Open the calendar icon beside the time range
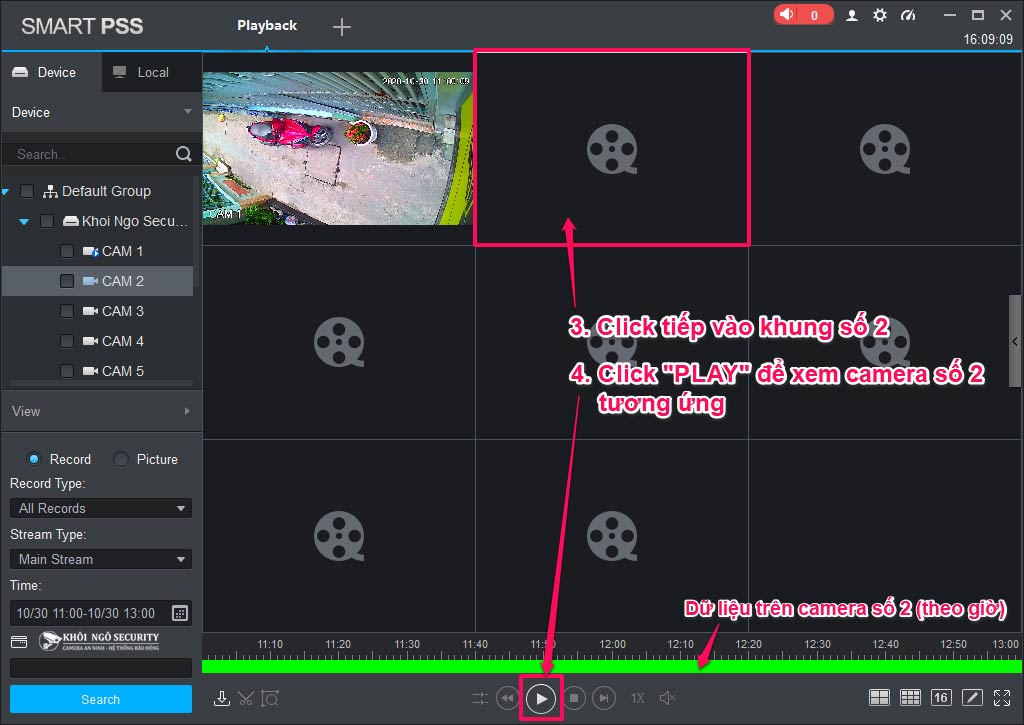The height and width of the screenshot is (725, 1024). click(x=180, y=613)
